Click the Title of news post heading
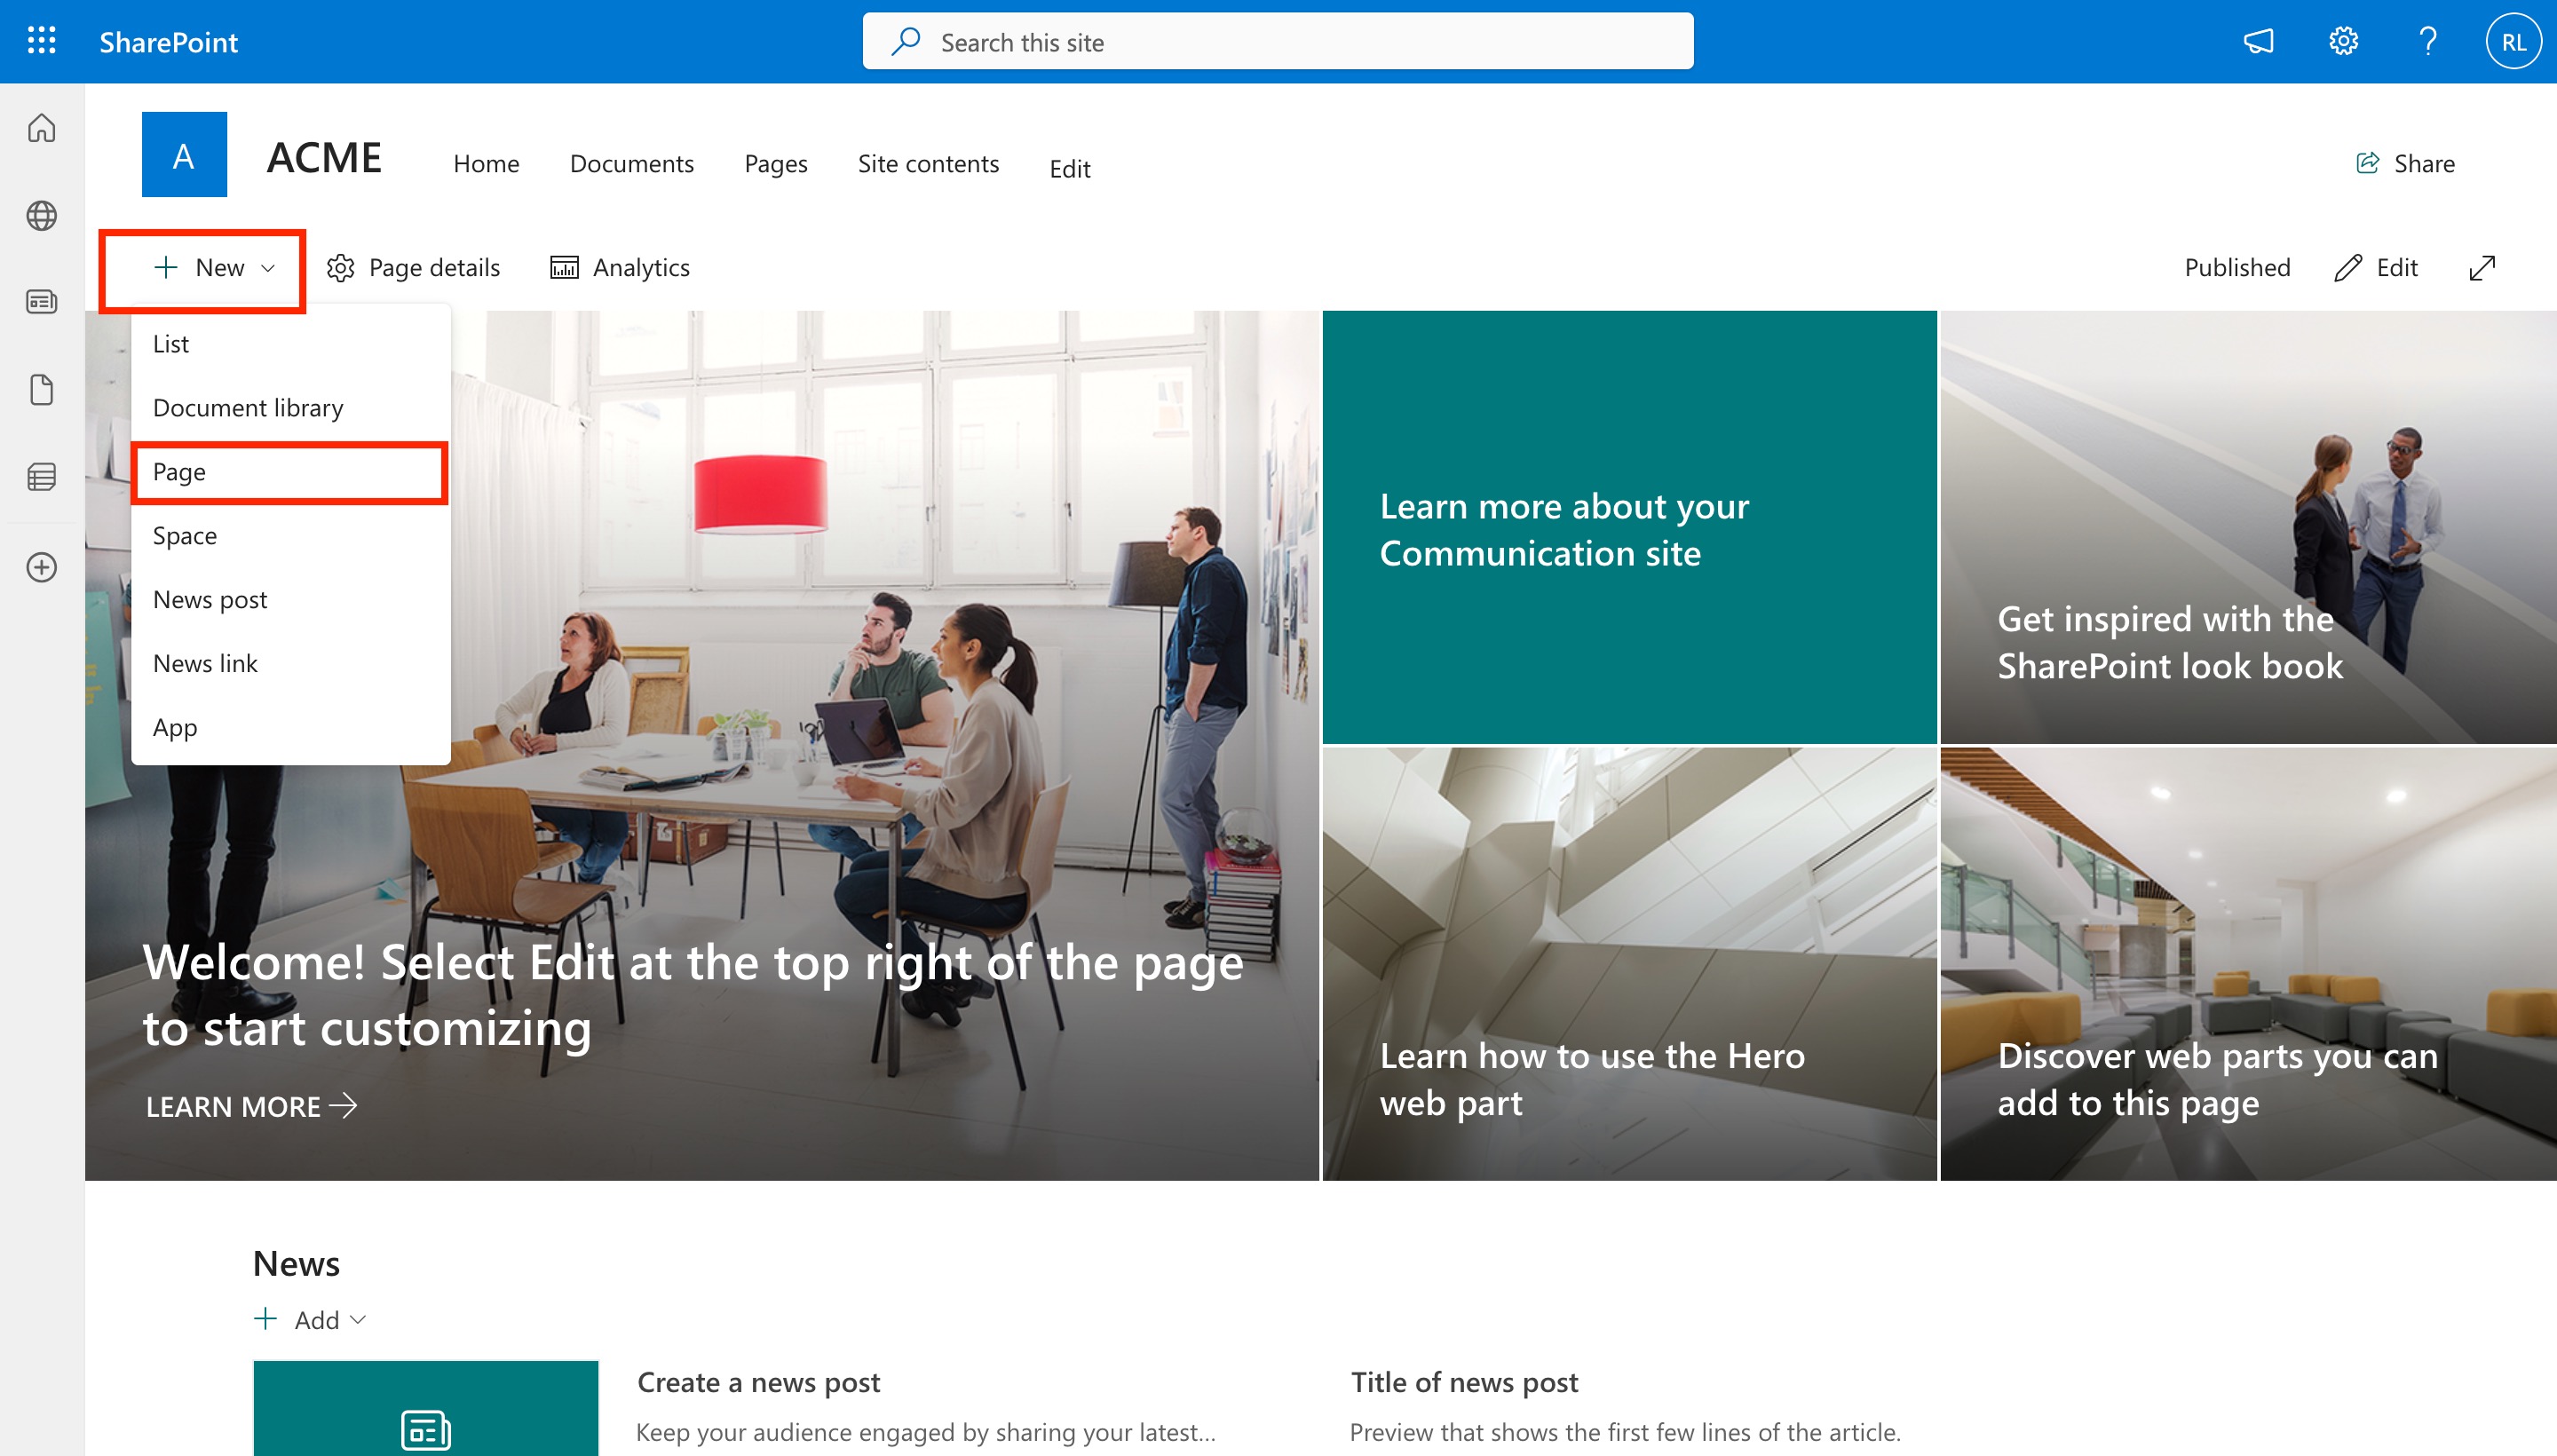 [1464, 1382]
